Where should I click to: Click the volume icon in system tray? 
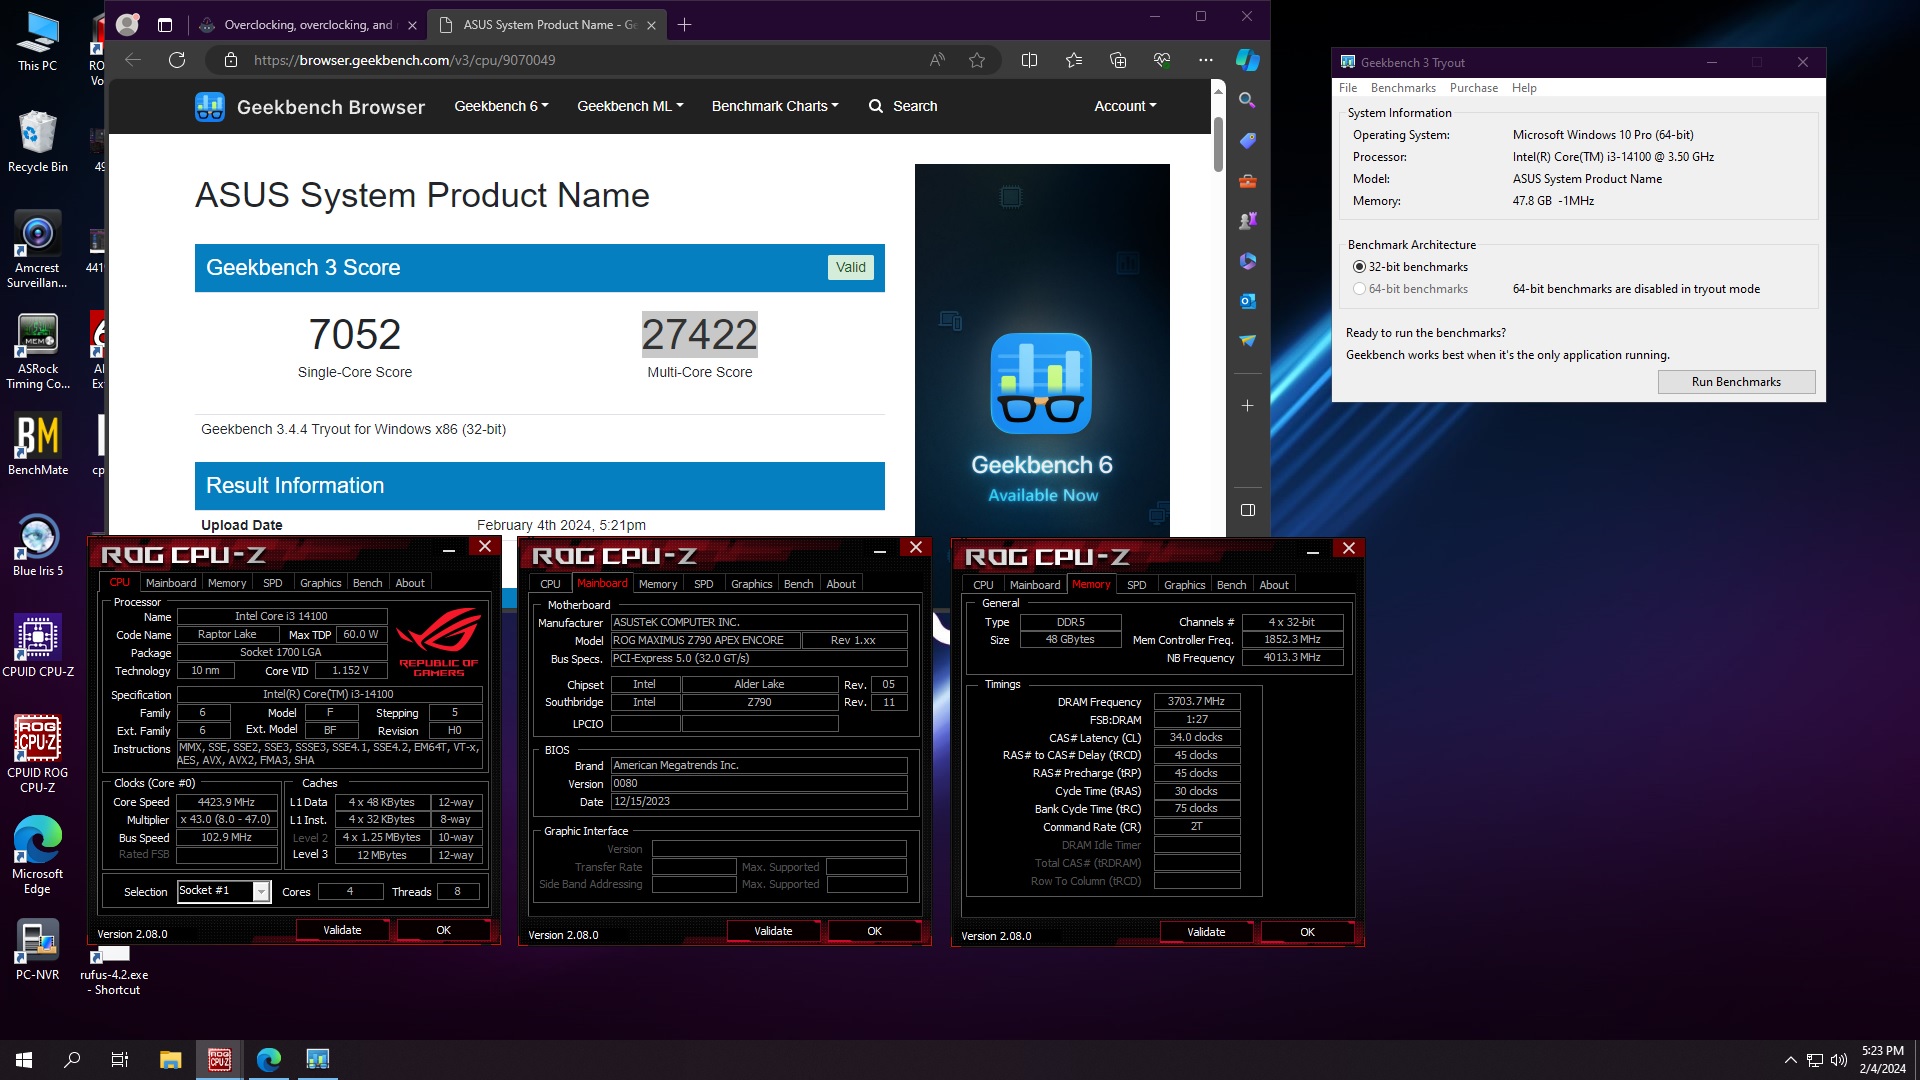[x=1838, y=1060]
